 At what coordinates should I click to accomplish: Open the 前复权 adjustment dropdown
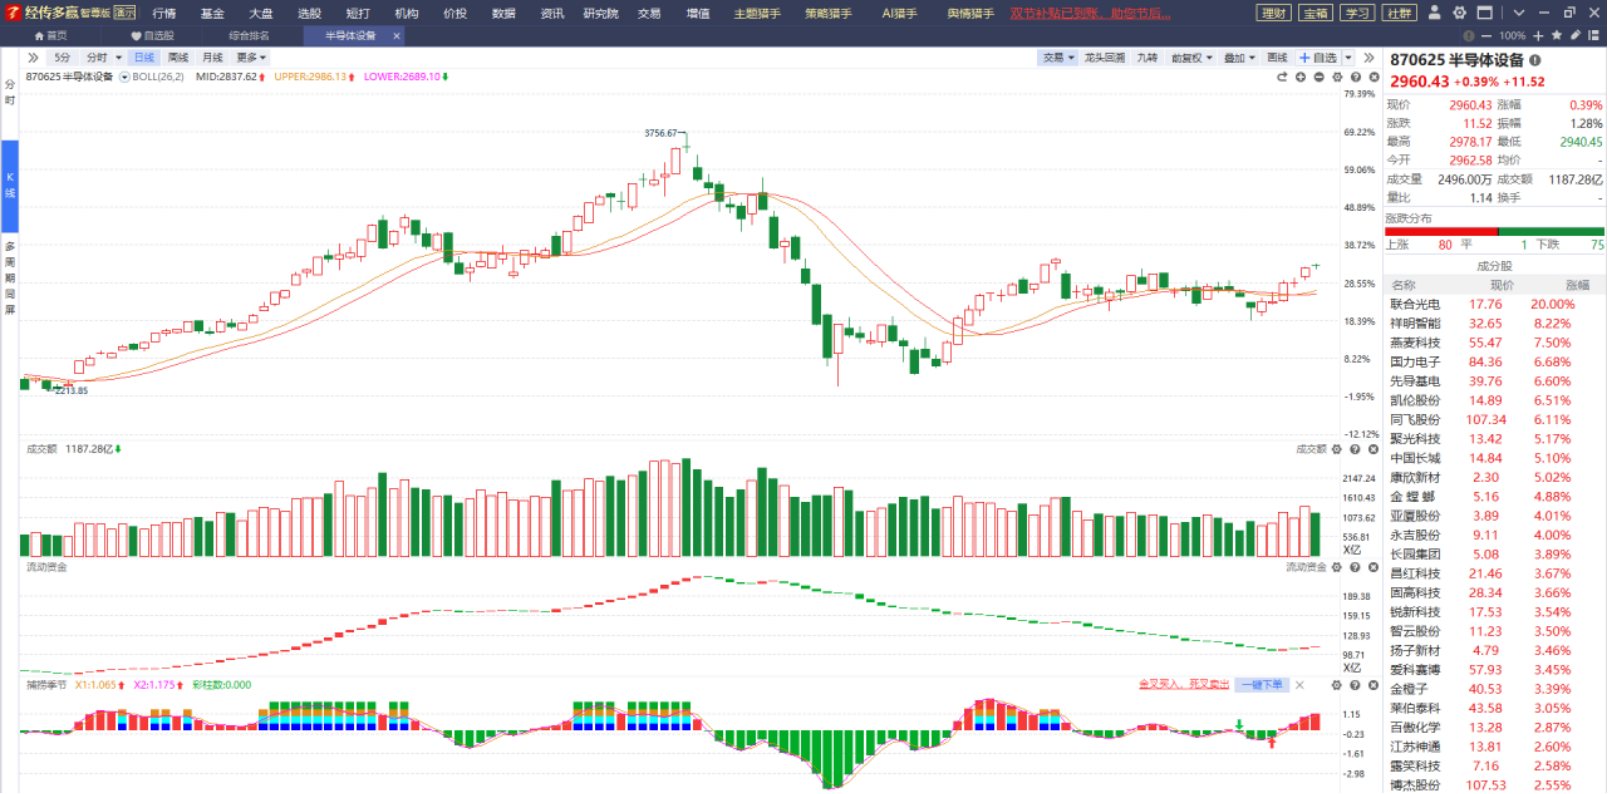[x=1191, y=58]
